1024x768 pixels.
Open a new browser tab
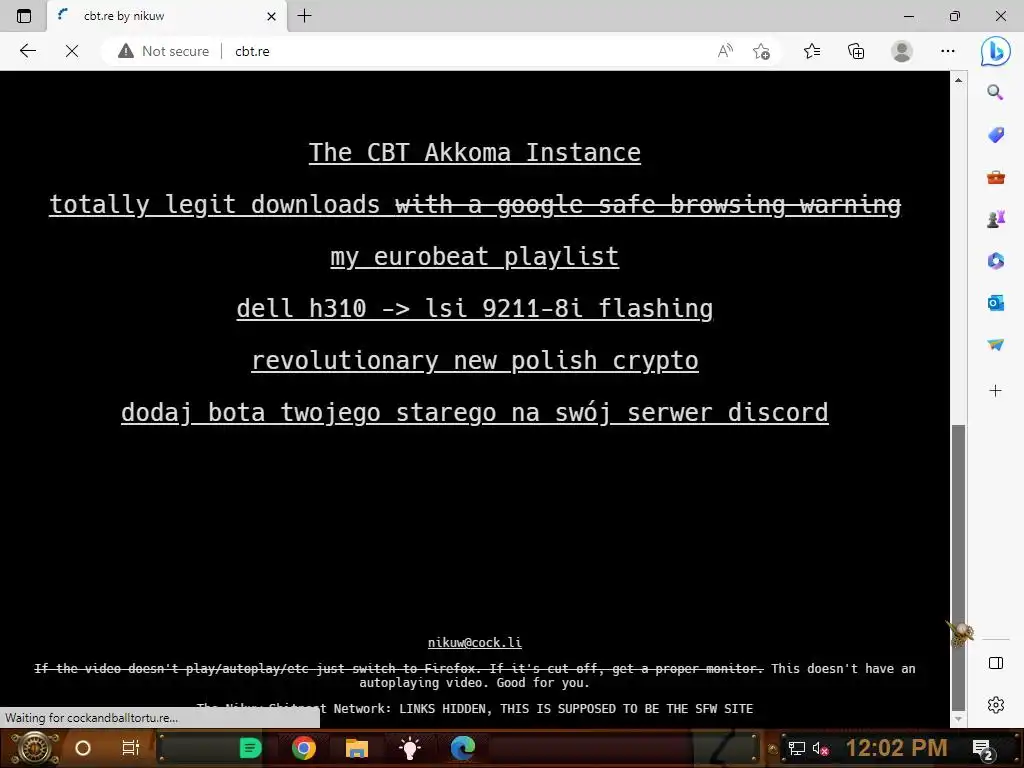coord(304,16)
